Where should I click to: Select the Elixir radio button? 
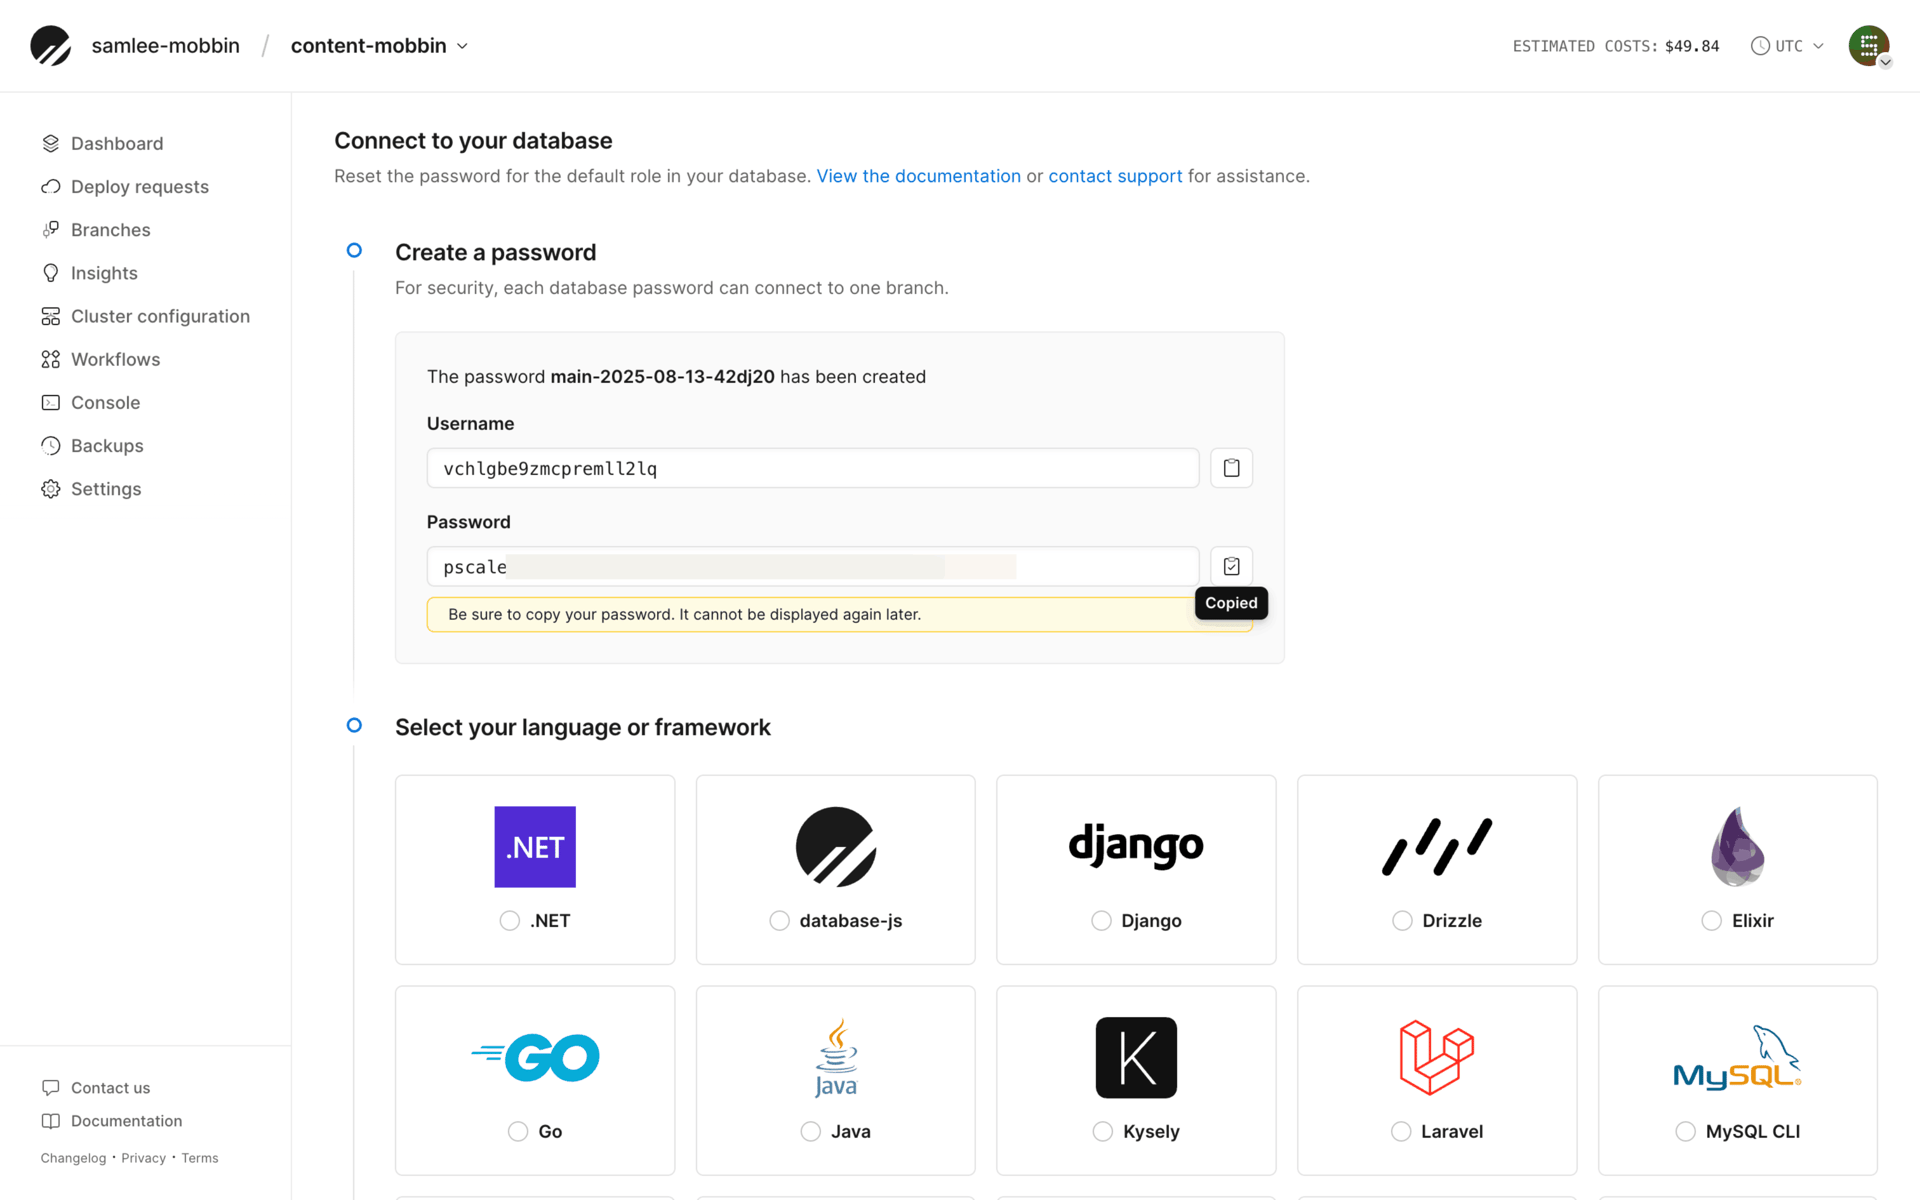click(x=1712, y=921)
